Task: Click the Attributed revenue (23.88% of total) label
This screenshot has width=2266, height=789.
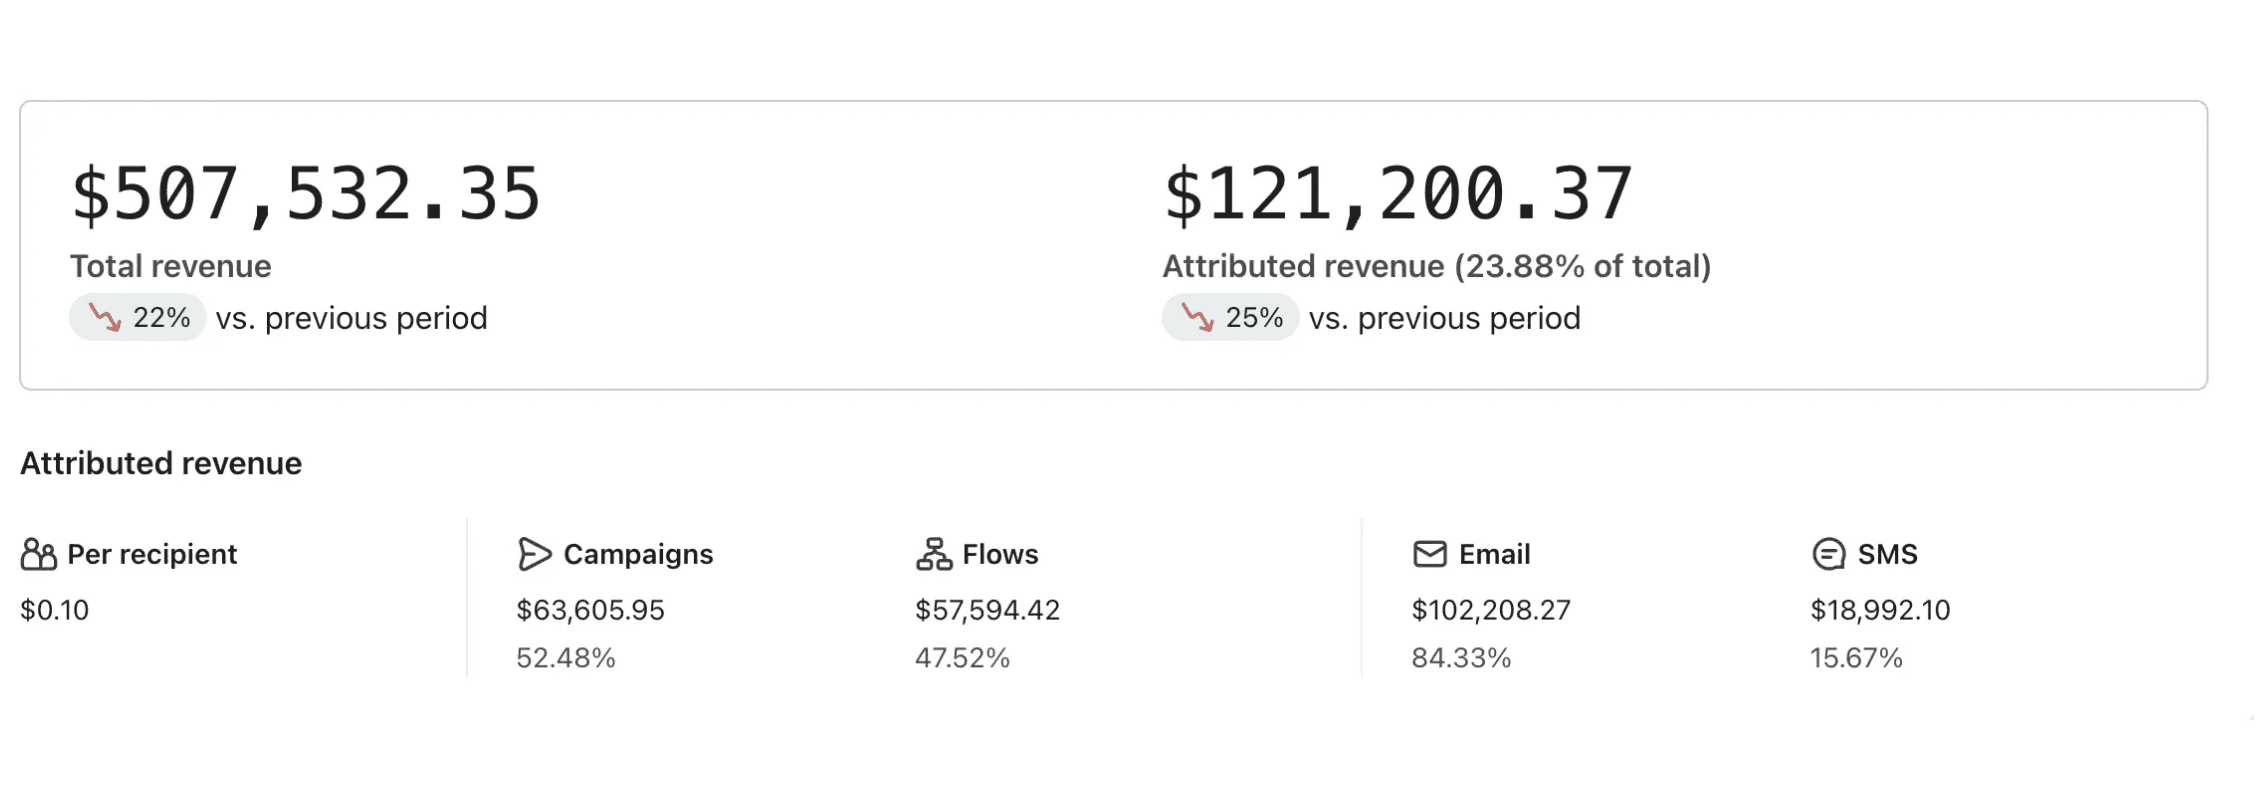Action: 1436,266
